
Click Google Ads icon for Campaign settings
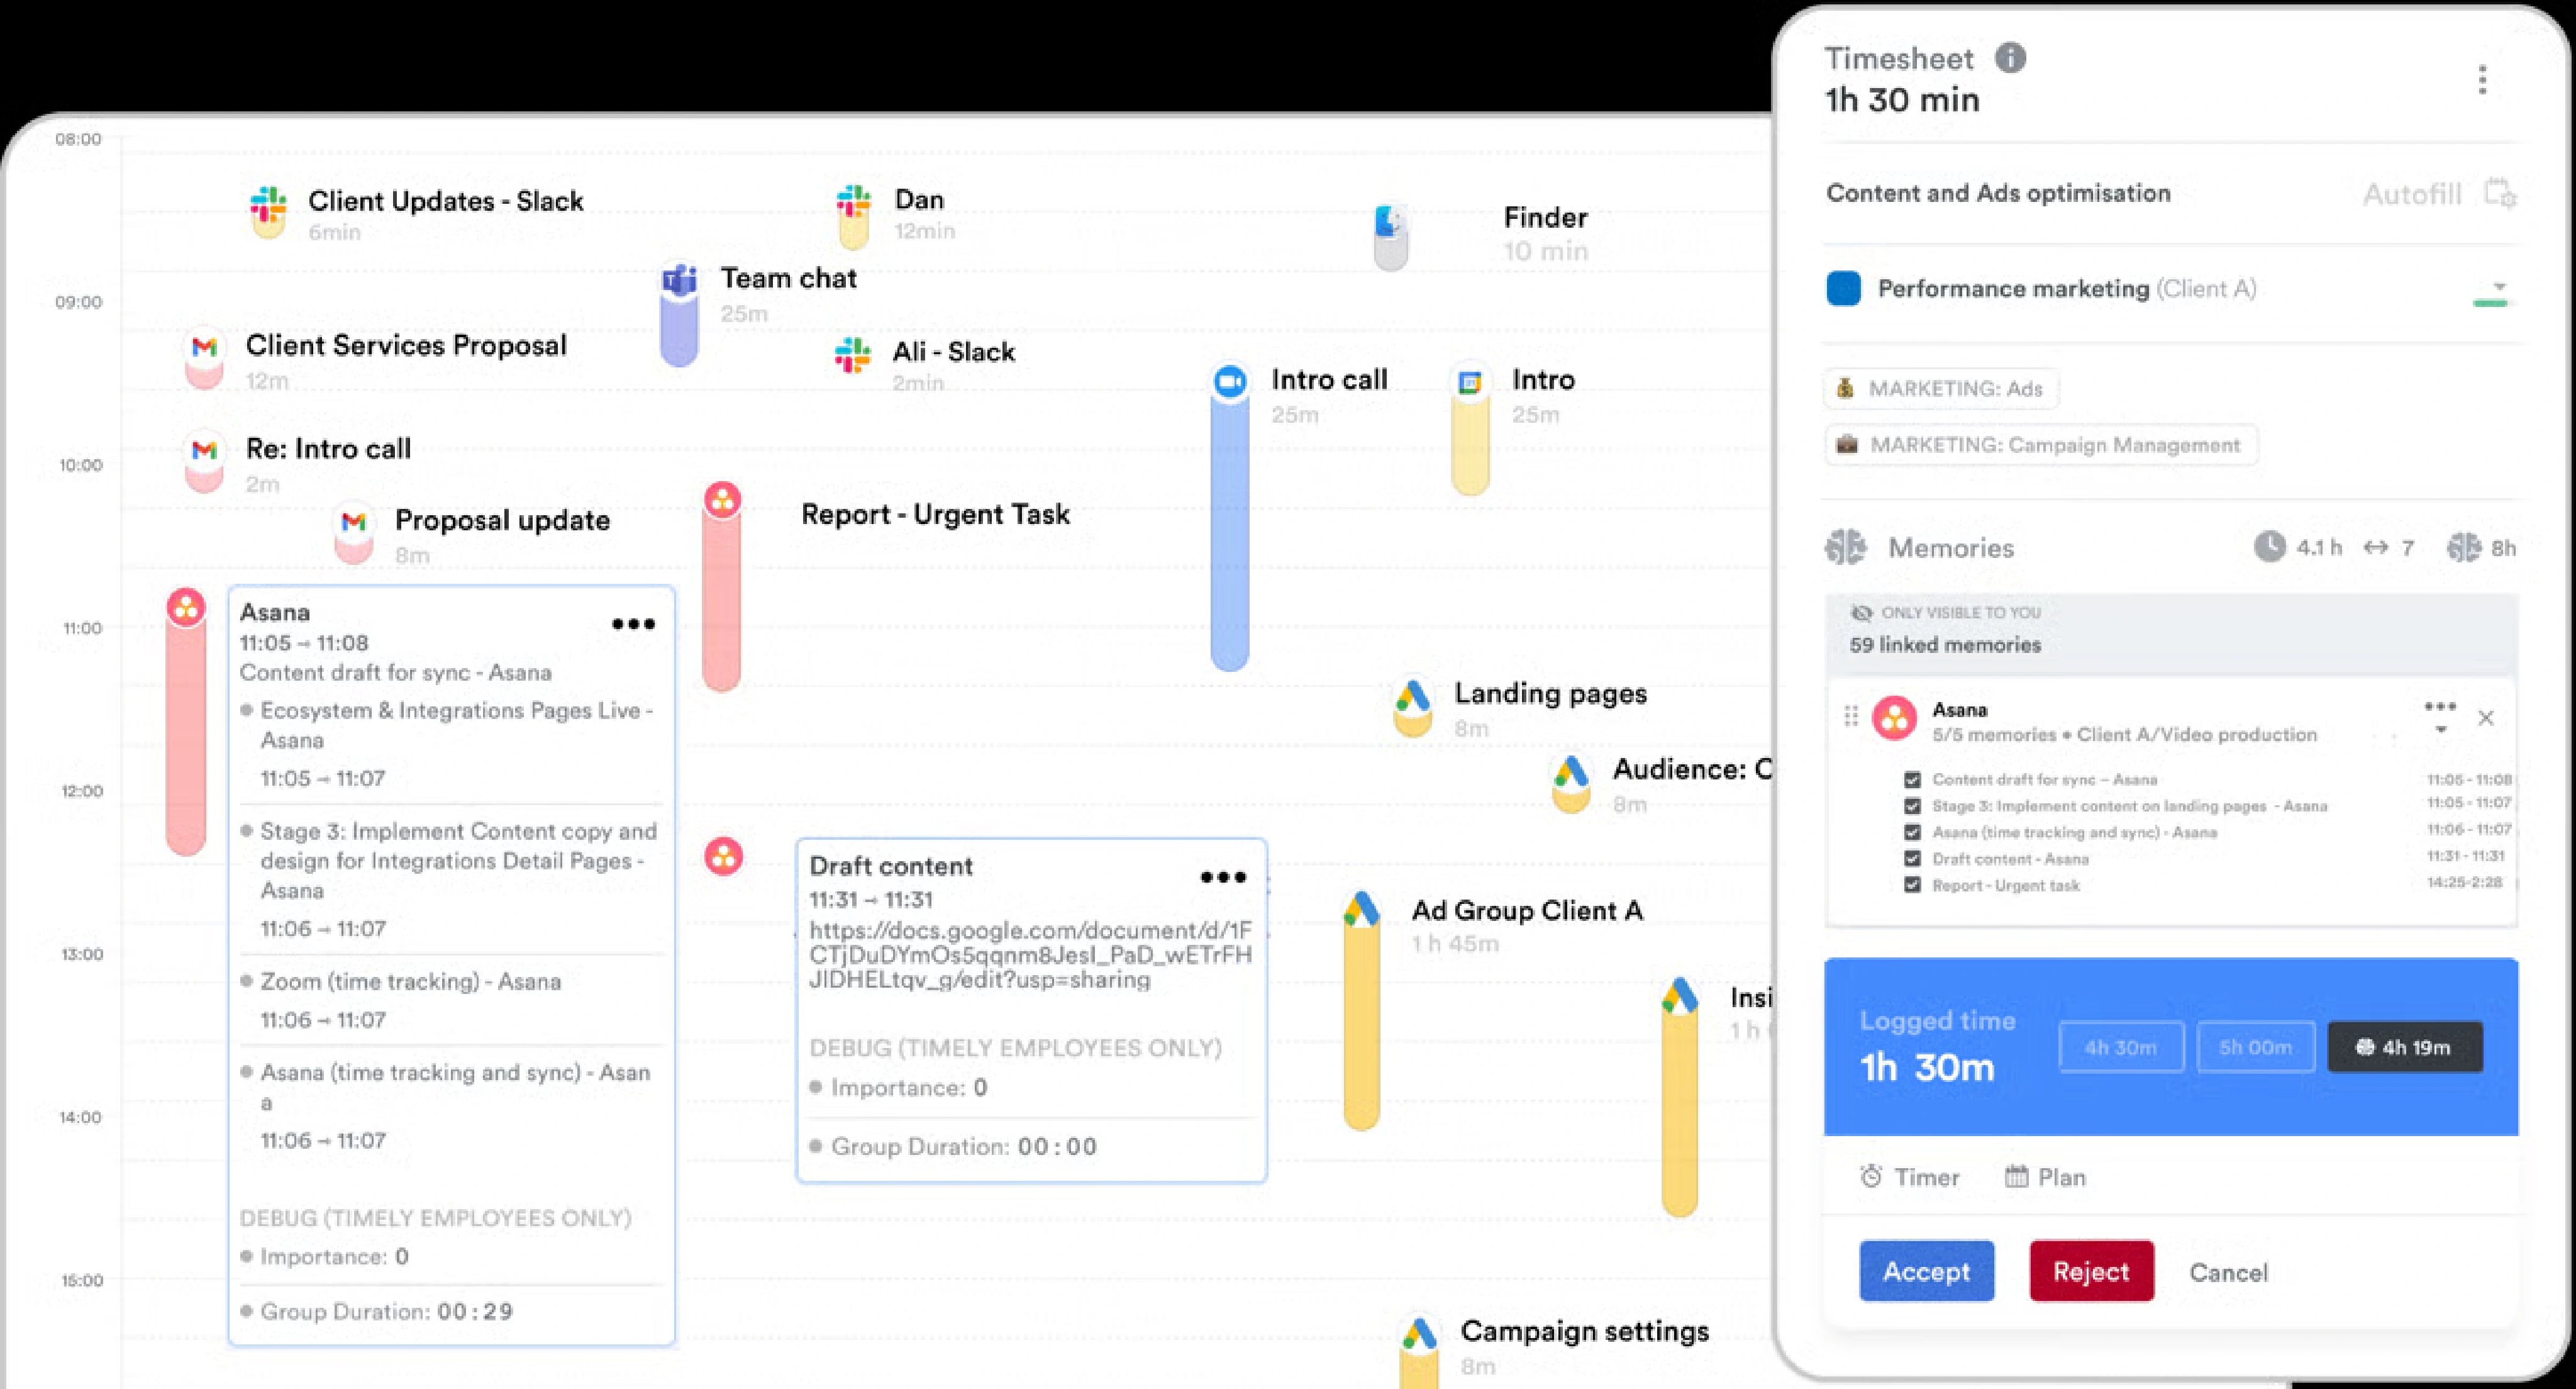click(x=1418, y=1333)
